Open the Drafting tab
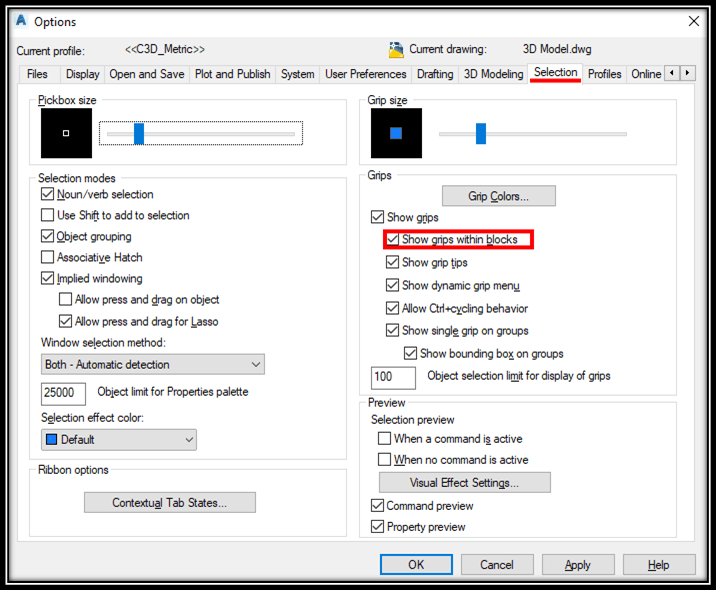This screenshot has width=716, height=590. 435,74
